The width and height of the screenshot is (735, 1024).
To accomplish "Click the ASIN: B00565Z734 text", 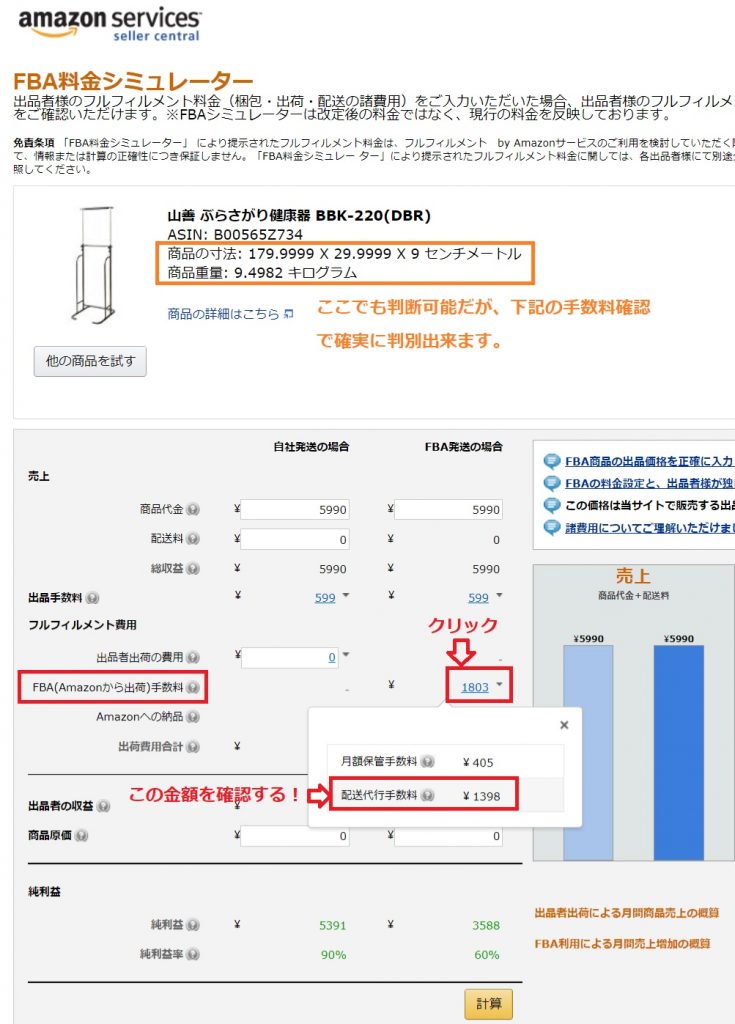I will click(x=235, y=234).
